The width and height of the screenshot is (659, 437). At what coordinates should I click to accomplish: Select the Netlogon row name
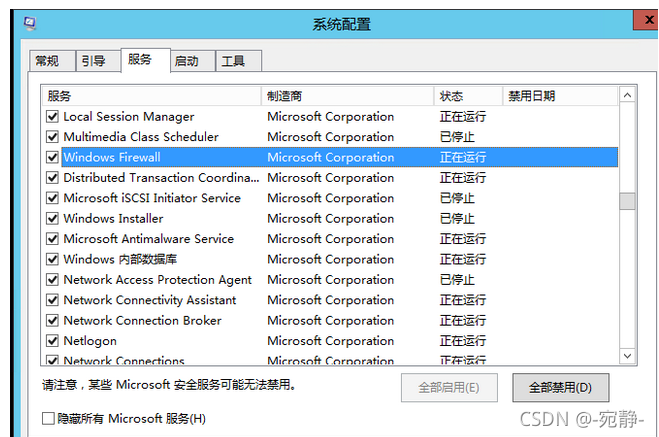pos(90,341)
